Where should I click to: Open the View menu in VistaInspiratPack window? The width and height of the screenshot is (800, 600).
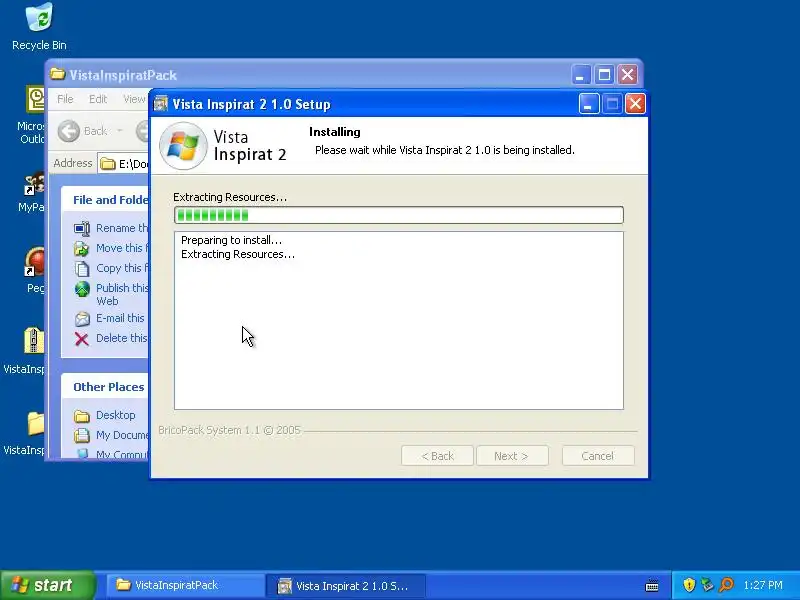coord(134,99)
